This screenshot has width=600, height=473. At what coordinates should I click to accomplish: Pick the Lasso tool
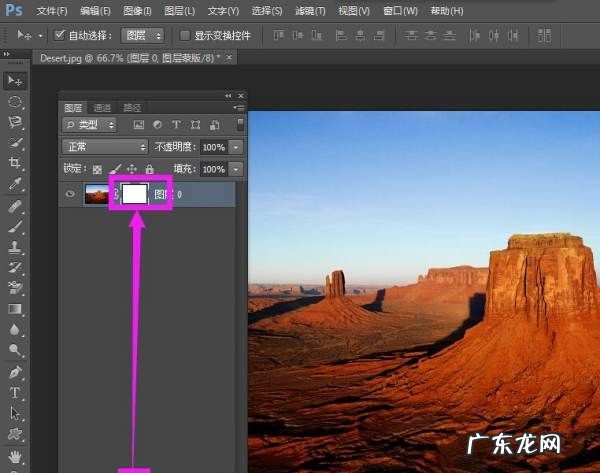click(x=15, y=122)
